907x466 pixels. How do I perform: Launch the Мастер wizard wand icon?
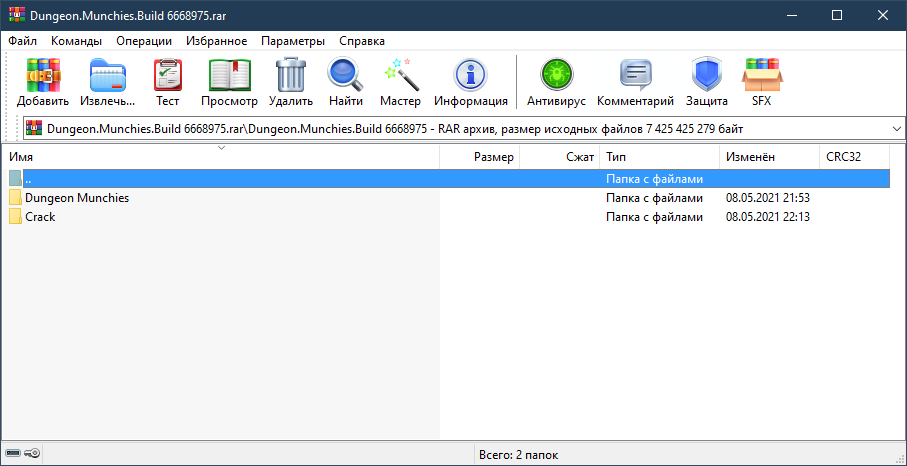[x=401, y=75]
